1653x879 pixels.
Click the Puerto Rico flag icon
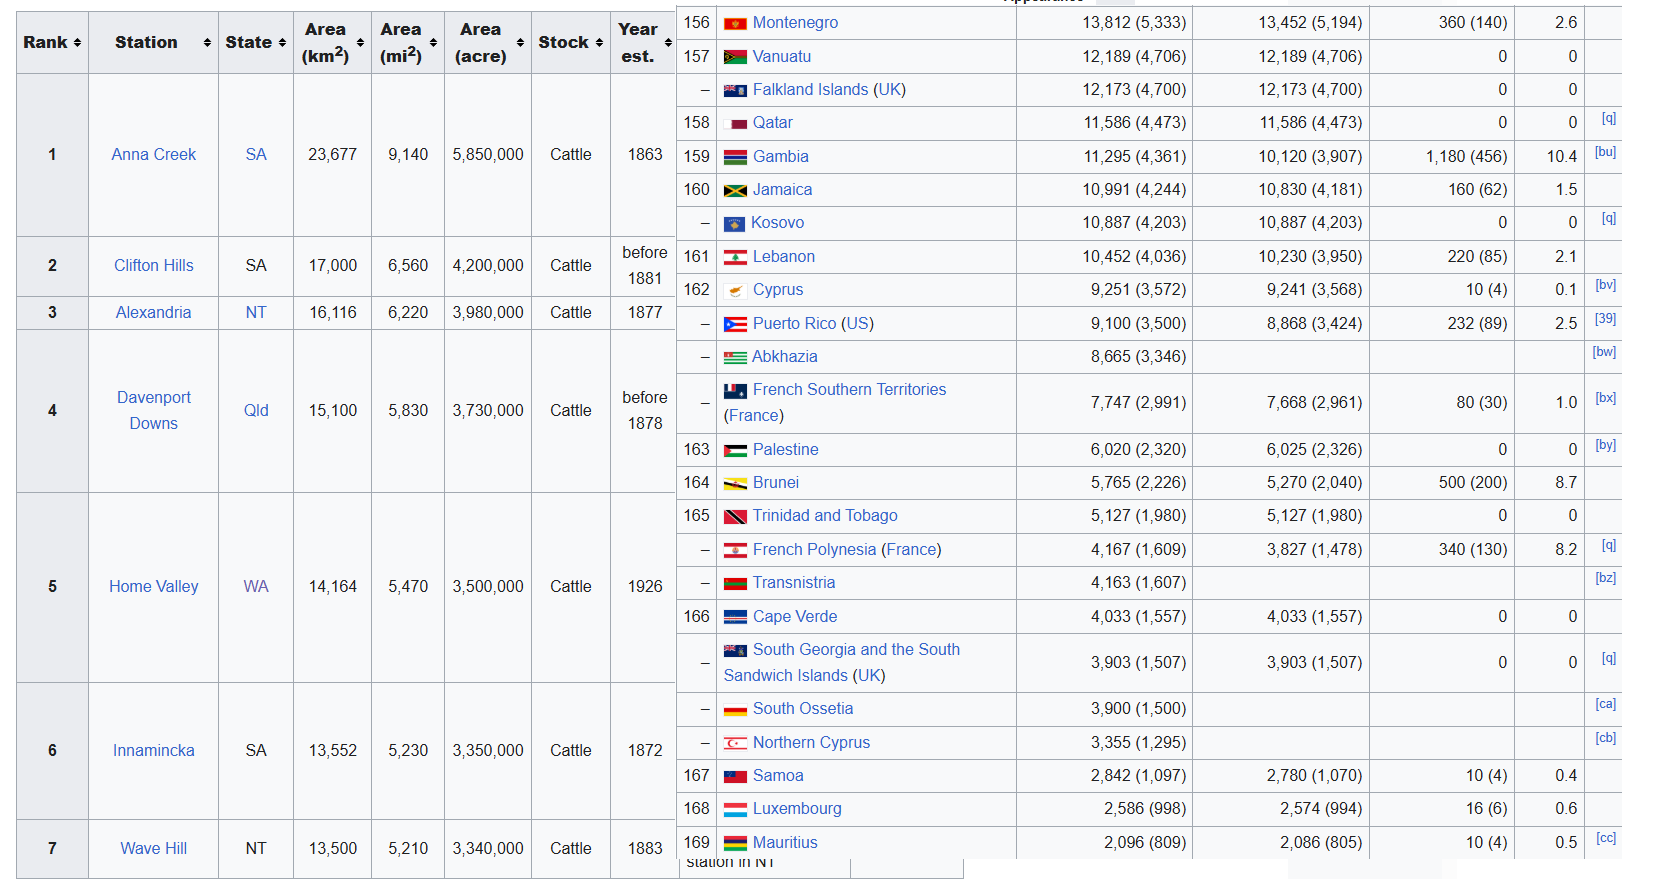(735, 324)
